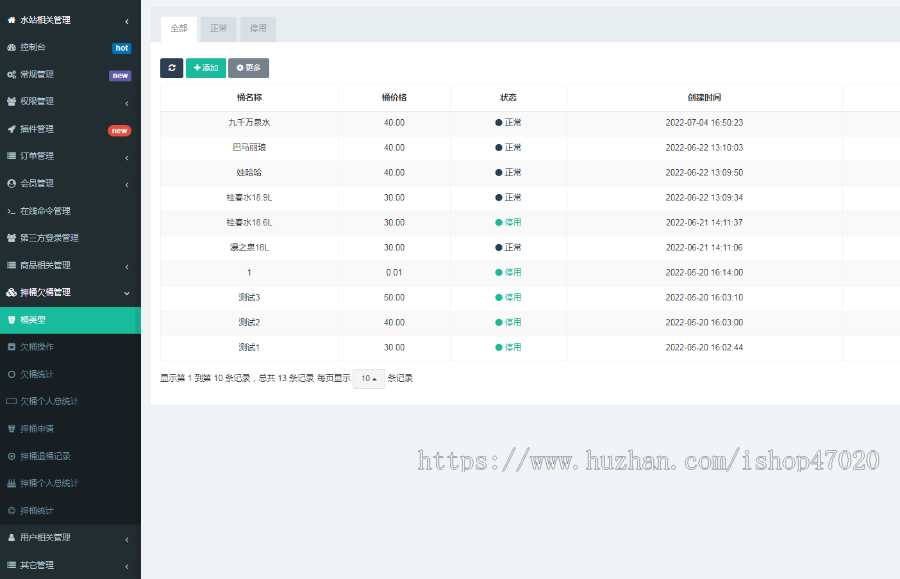Collapse the 水站相关管理 chevron

click(127, 22)
